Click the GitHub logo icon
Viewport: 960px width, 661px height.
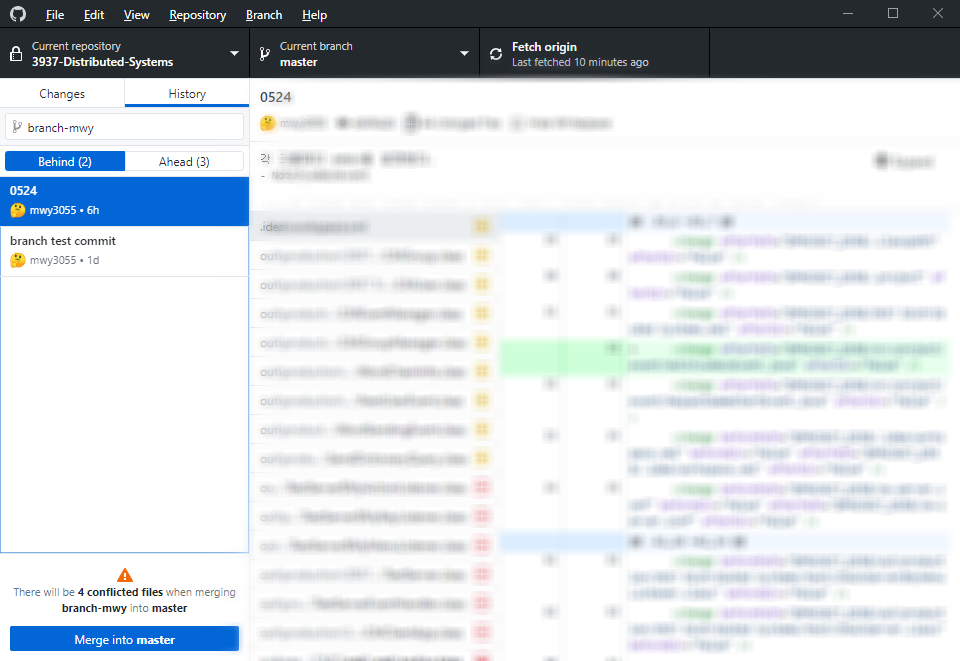point(18,14)
